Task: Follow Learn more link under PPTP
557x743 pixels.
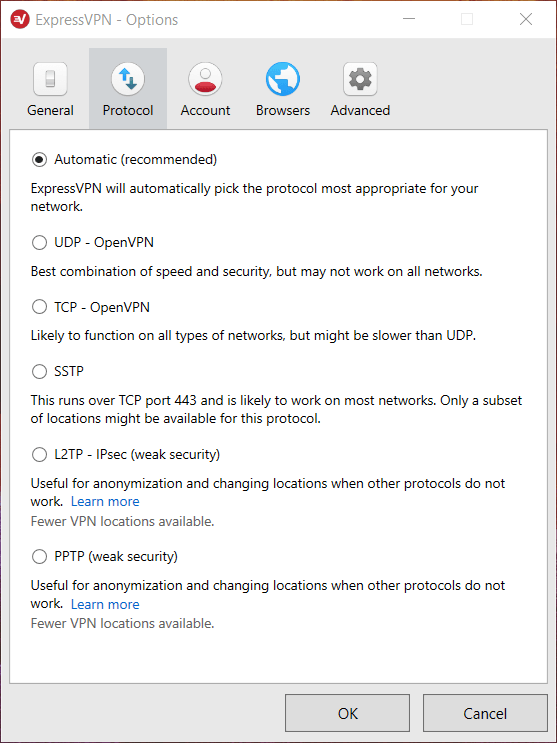Action: coord(105,604)
